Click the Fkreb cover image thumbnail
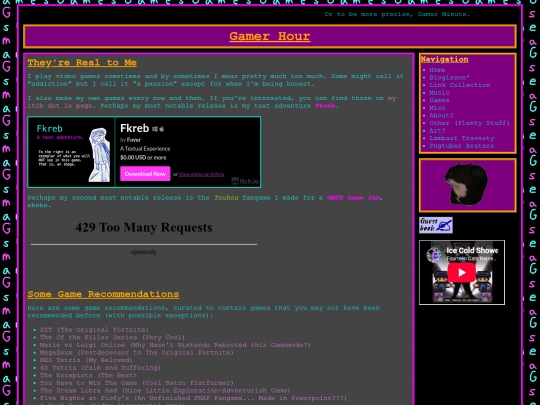The image size is (540, 405). click(71, 152)
